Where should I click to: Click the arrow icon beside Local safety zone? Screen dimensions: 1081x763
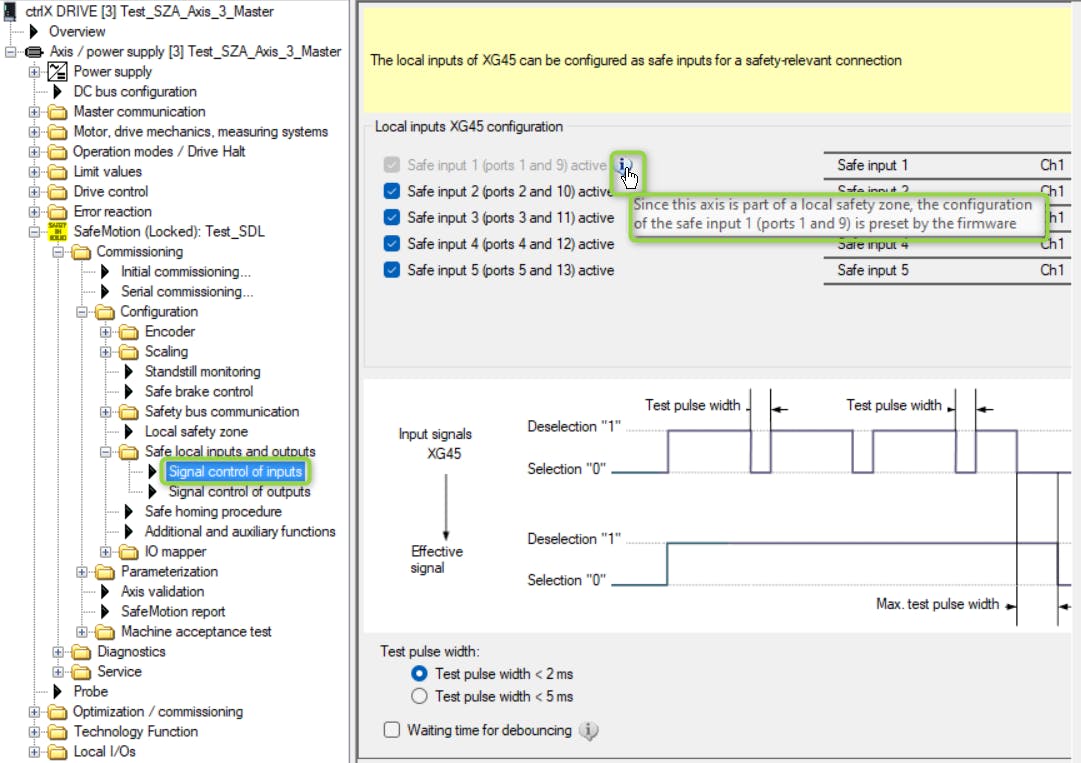pos(129,431)
